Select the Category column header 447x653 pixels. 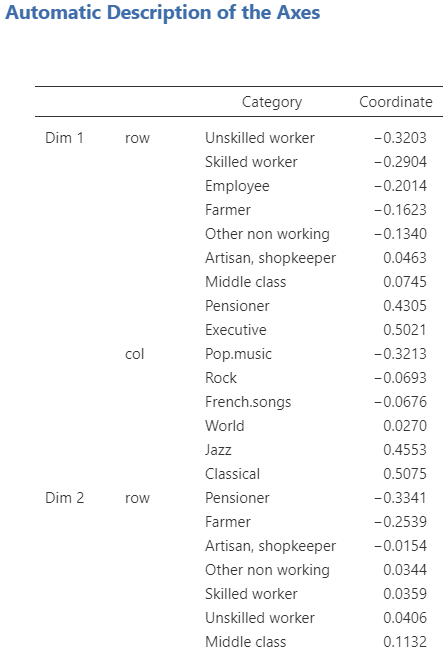(272, 102)
